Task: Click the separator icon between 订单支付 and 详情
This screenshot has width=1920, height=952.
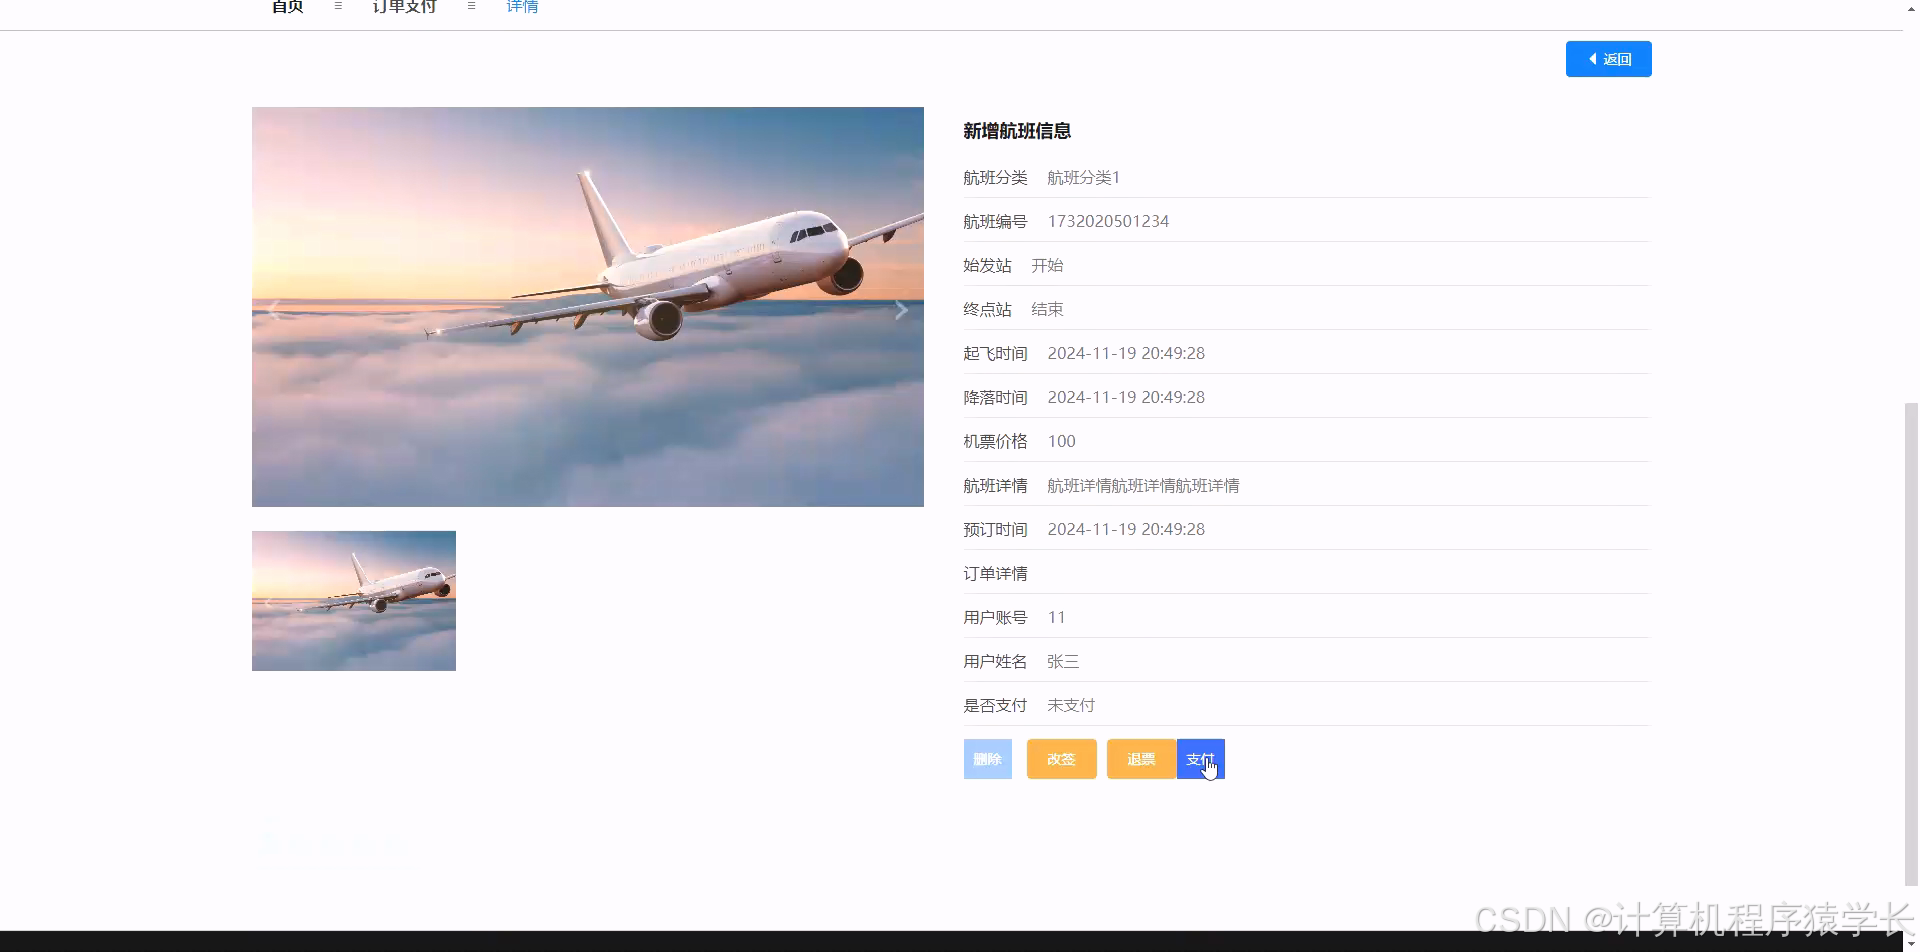Action: [x=471, y=5]
